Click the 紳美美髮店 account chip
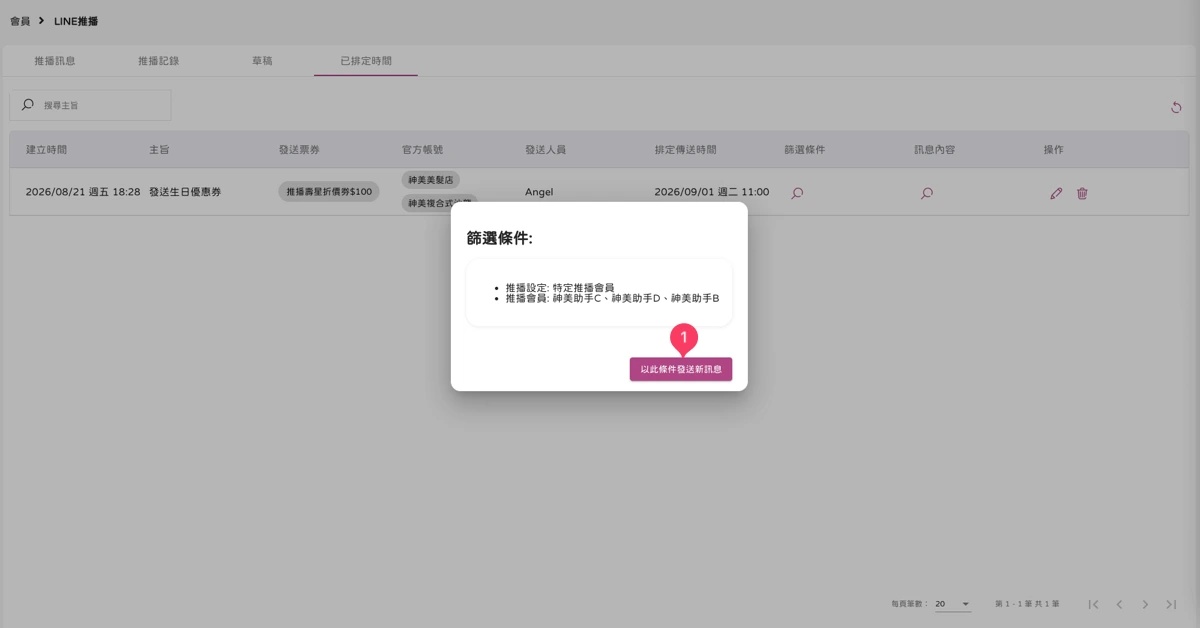The image size is (1200, 628). tap(431, 180)
